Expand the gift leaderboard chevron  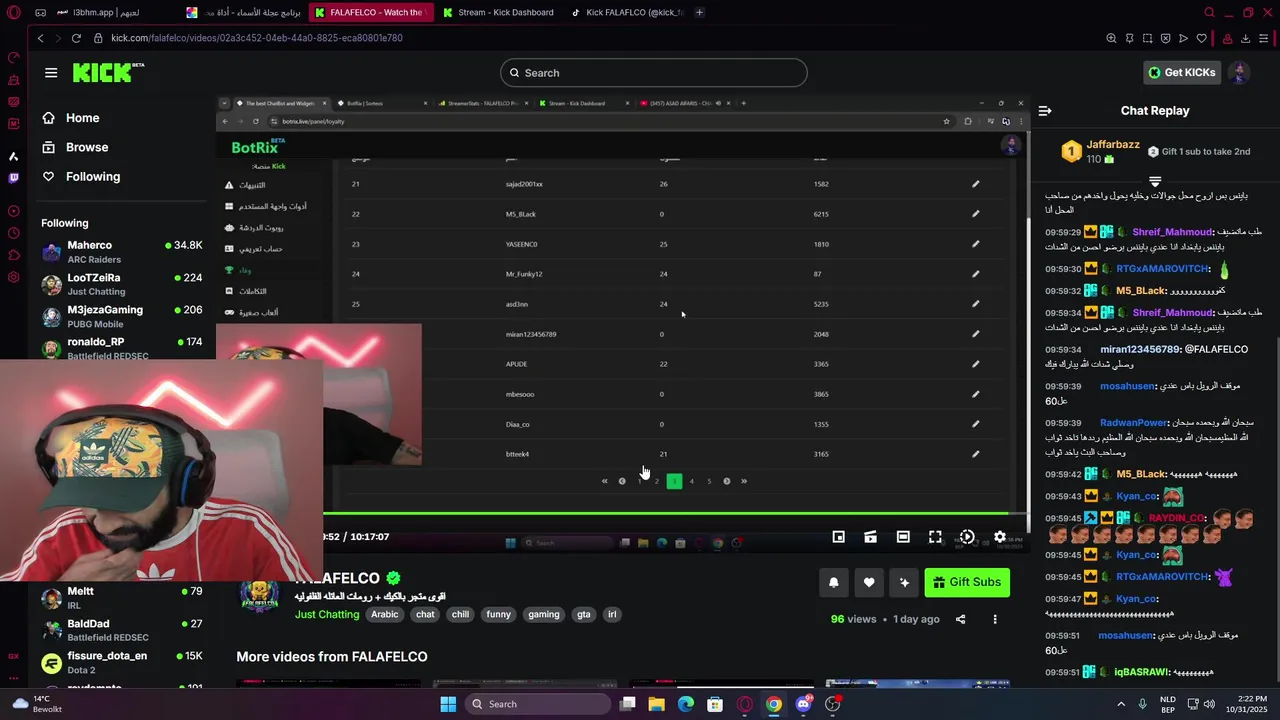coord(1155,182)
